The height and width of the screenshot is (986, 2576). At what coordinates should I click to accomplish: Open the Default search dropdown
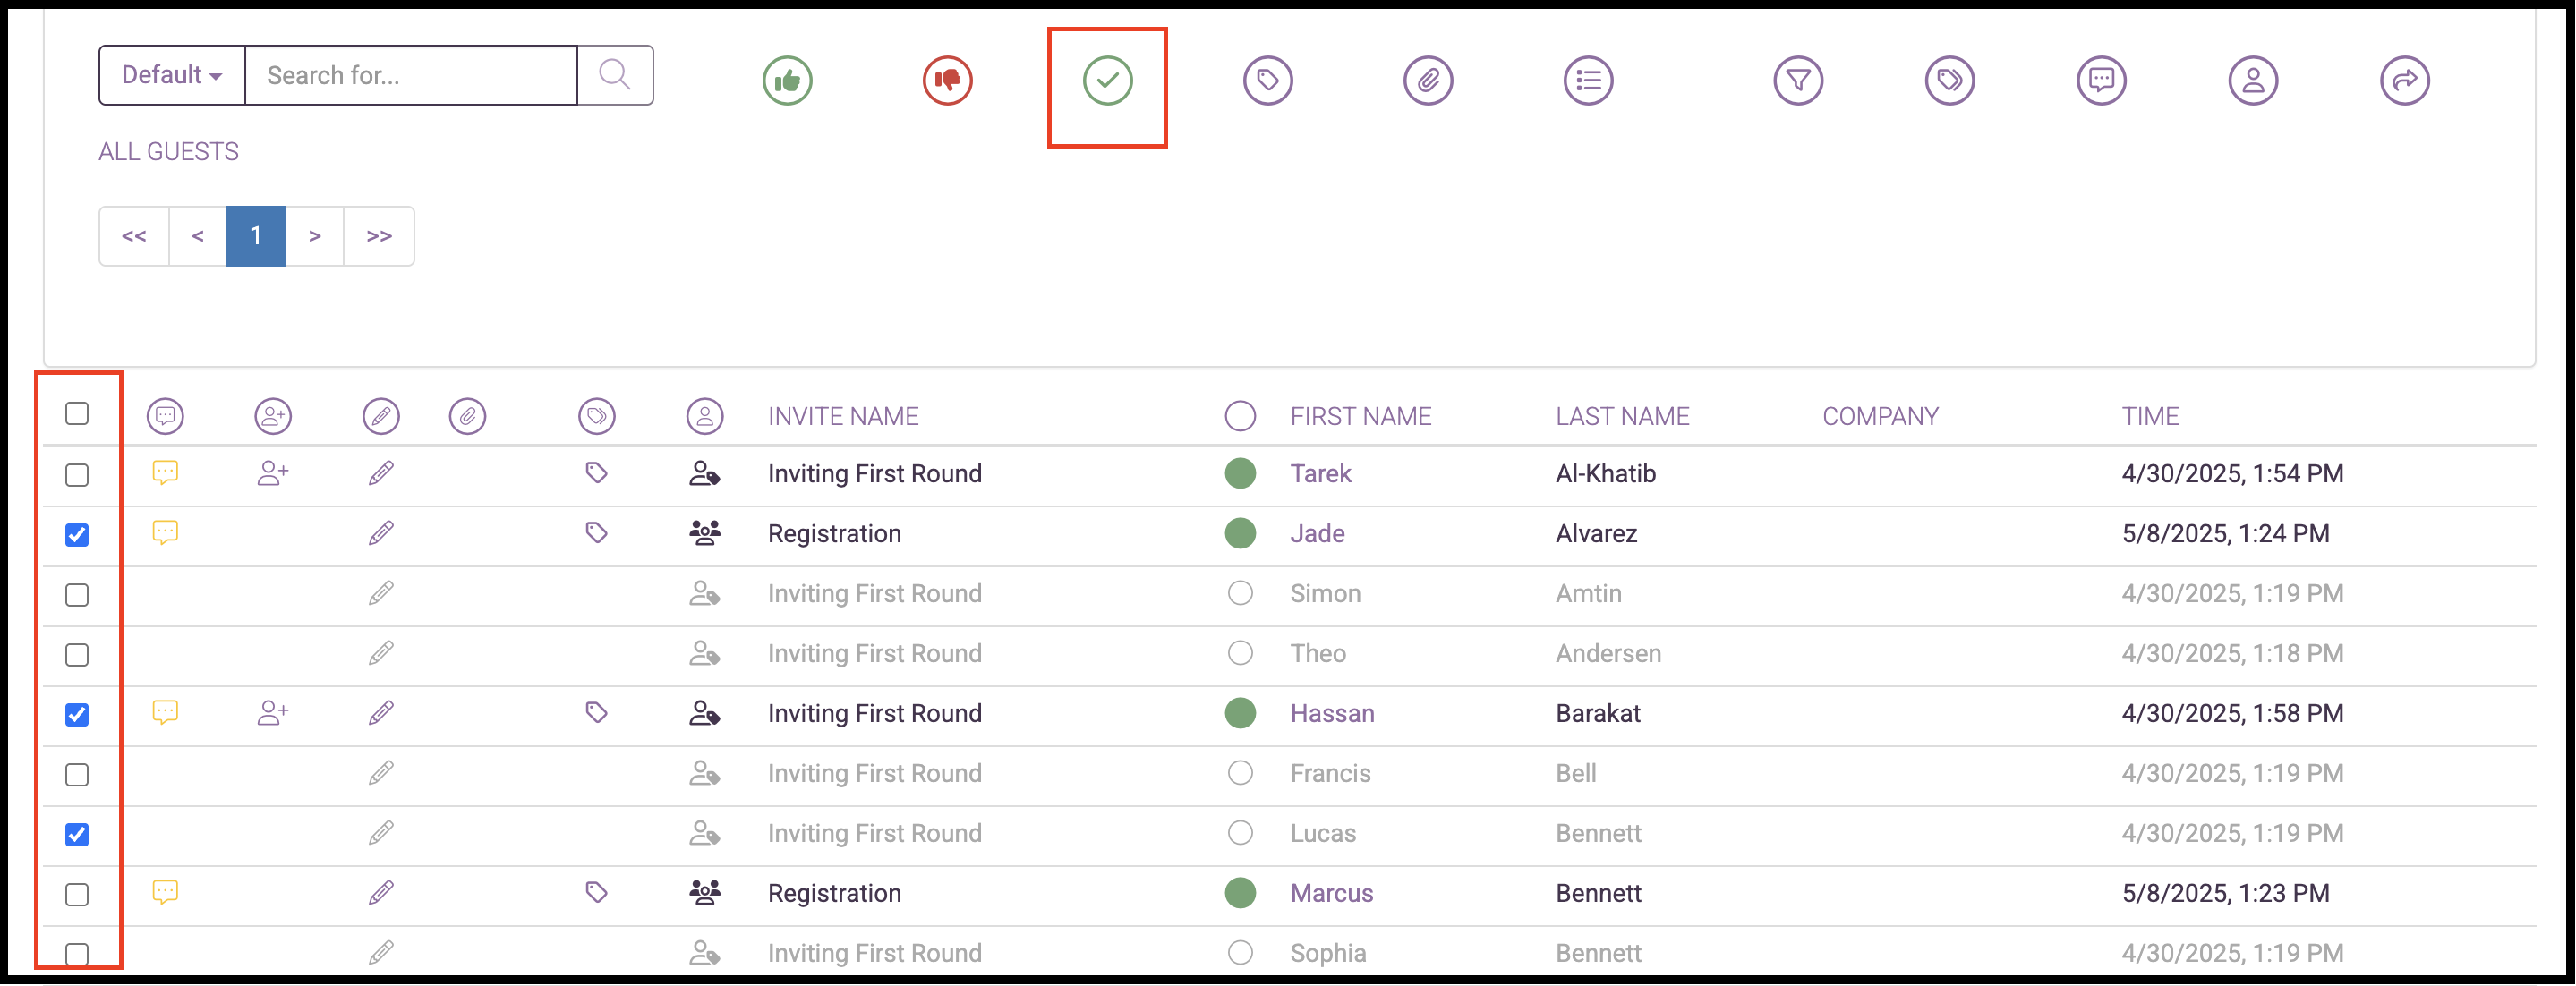pyautogui.click(x=172, y=75)
